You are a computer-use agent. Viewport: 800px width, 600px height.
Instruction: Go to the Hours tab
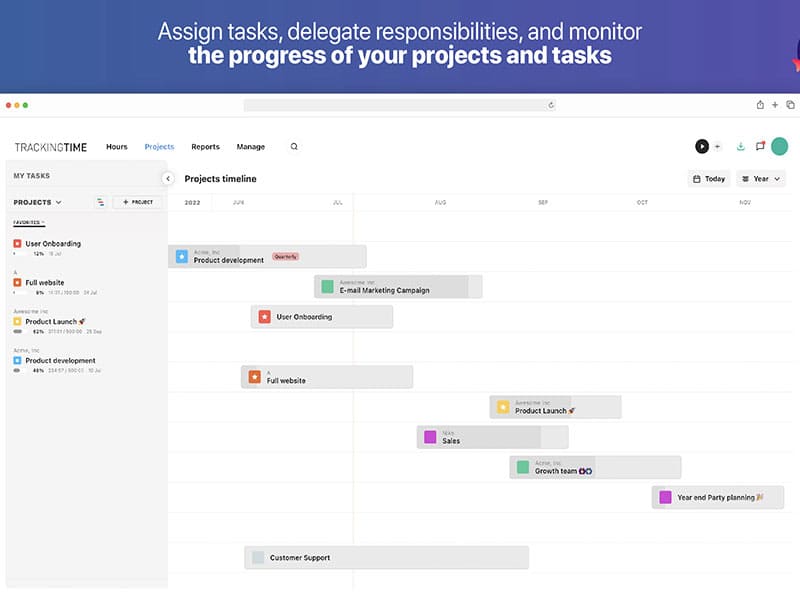tap(117, 147)
